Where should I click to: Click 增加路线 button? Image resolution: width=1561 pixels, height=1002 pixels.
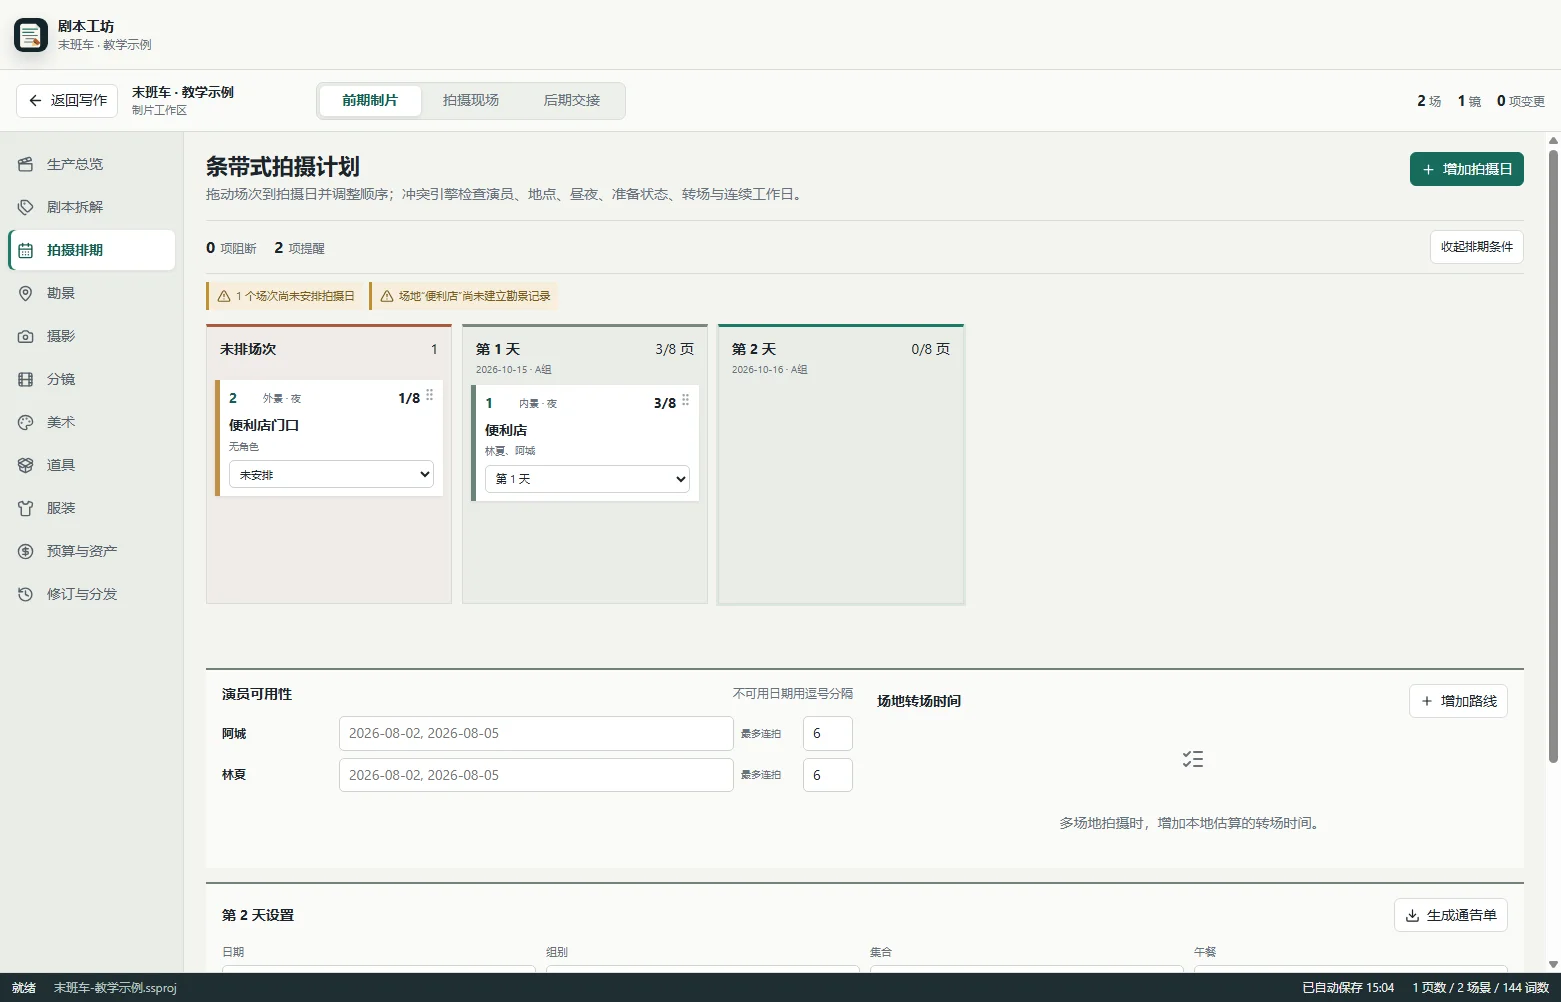(x=1458, y=701)
